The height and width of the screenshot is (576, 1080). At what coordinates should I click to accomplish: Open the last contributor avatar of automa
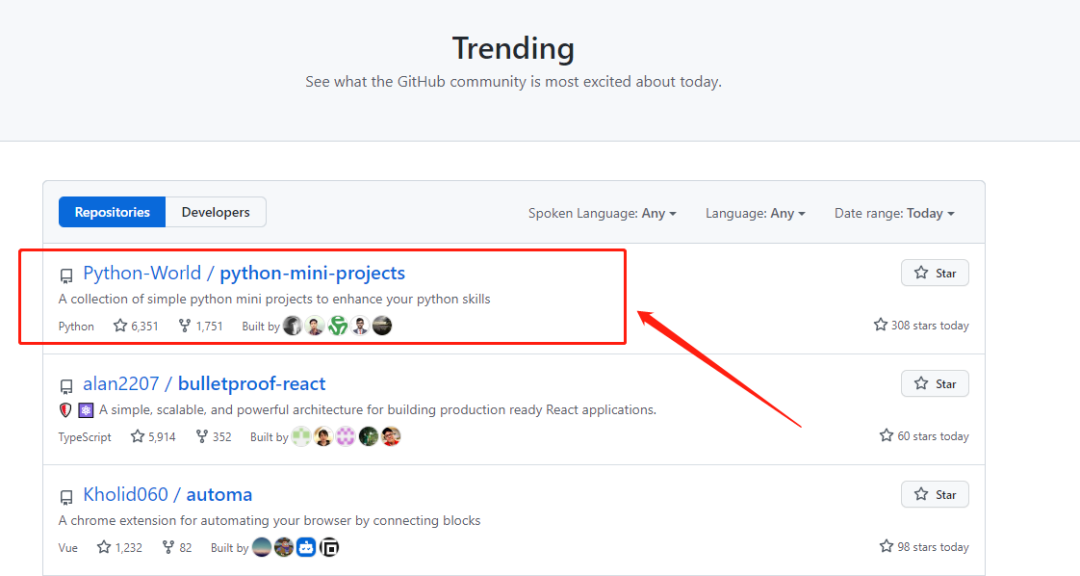pos(329,547)
